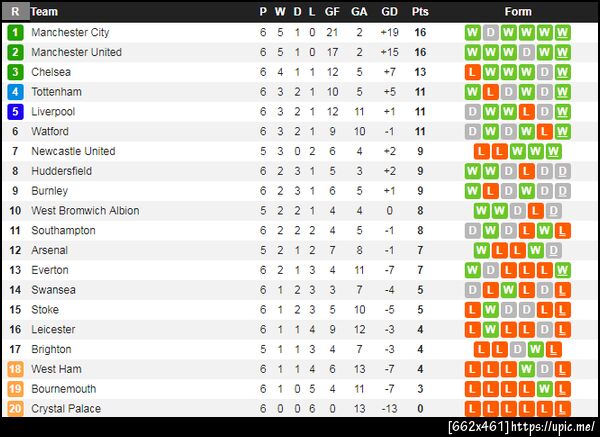Viewport: 600px width, 437px height.
Task: Select the Newcastle United team name
Action: point(73,151)
